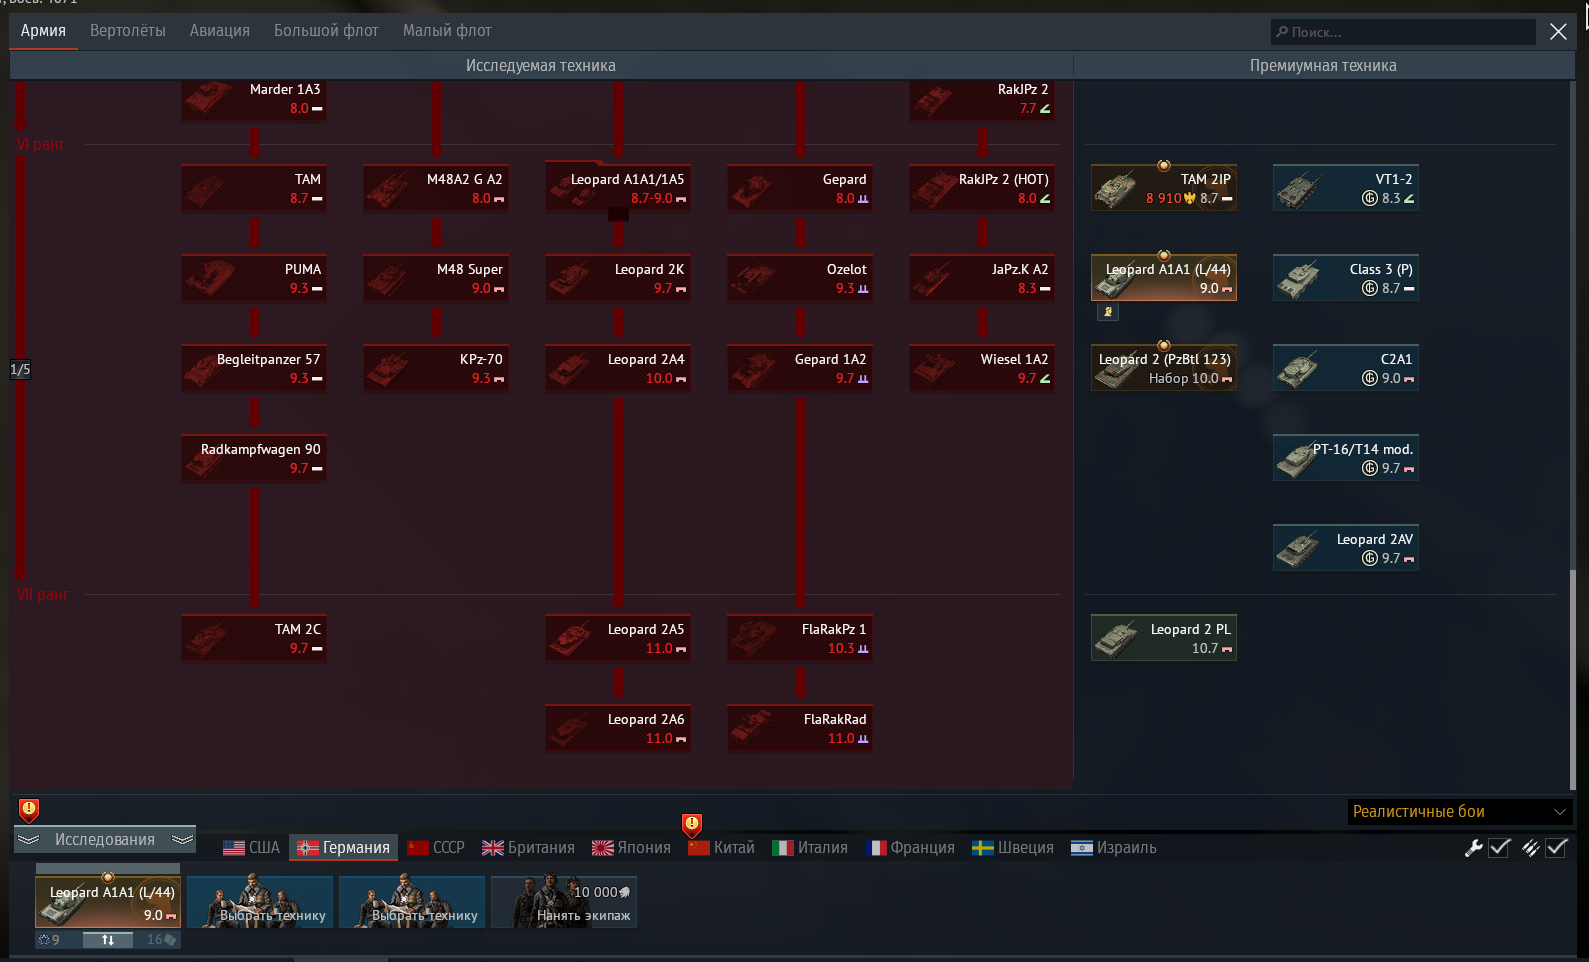This screenshot has width=1589, height=962.
Task: Click the magnifier icon in the search field
Action: [1282, 32]
